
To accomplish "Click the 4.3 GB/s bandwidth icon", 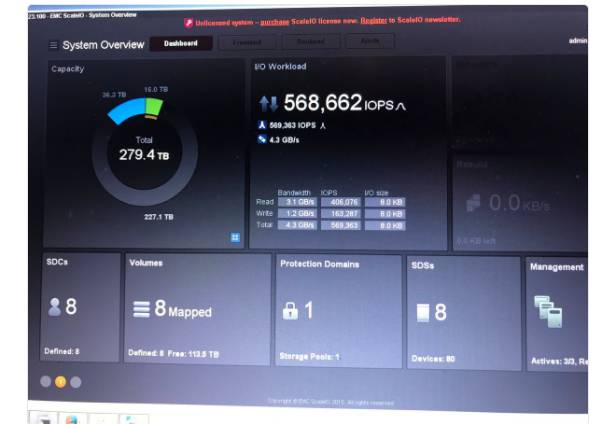I will pyautogui.click(x=262, y=140).
